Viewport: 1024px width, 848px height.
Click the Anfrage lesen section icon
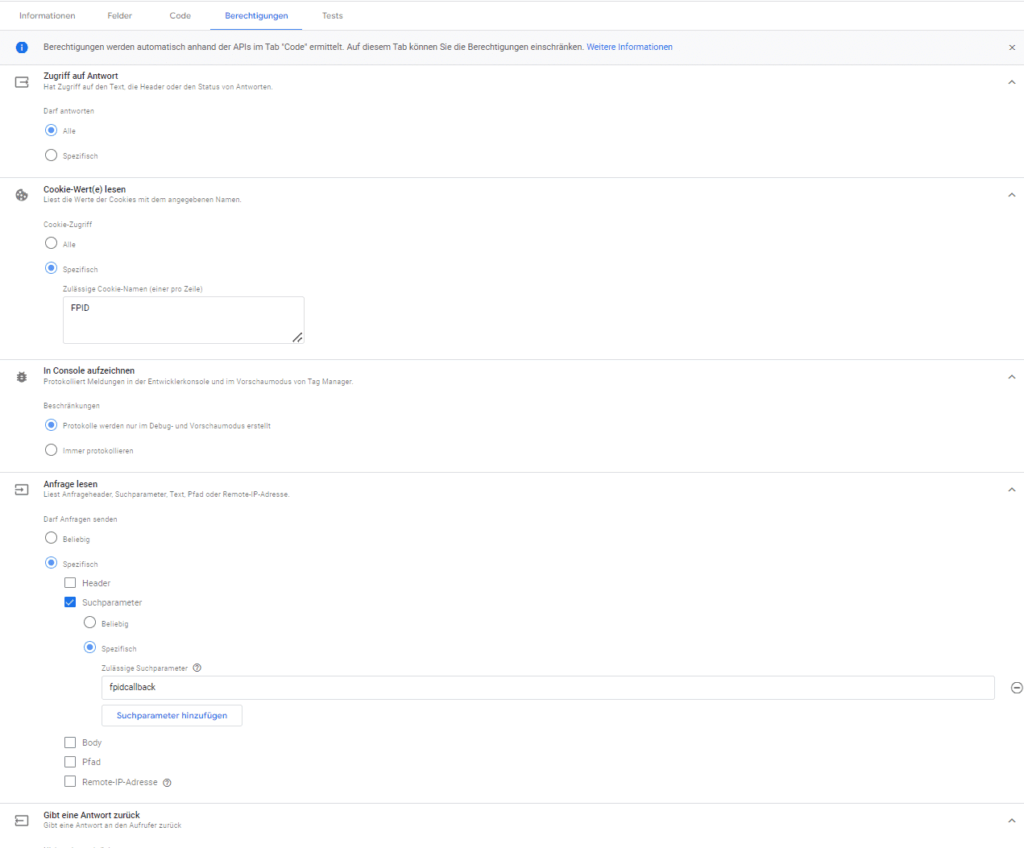pos(22,490)
